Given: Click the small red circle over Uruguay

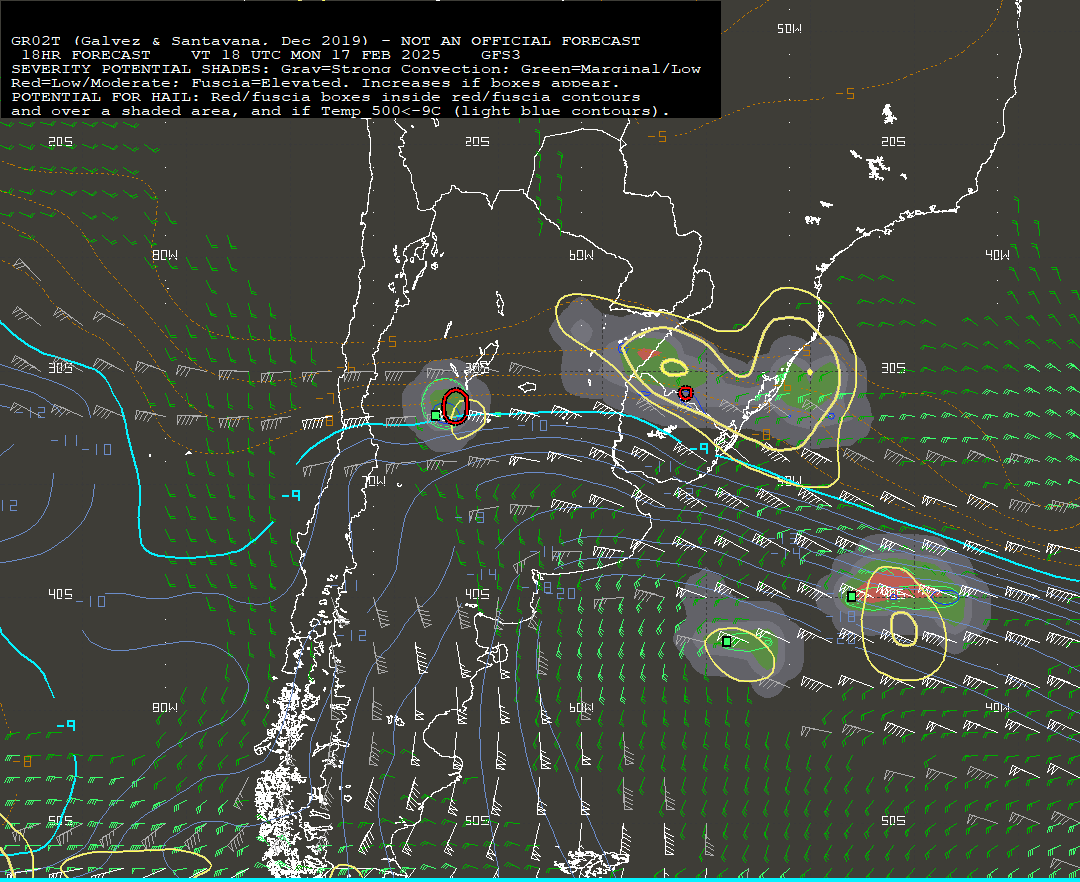Looking at the screenshot, I should [x=685, y=393].
